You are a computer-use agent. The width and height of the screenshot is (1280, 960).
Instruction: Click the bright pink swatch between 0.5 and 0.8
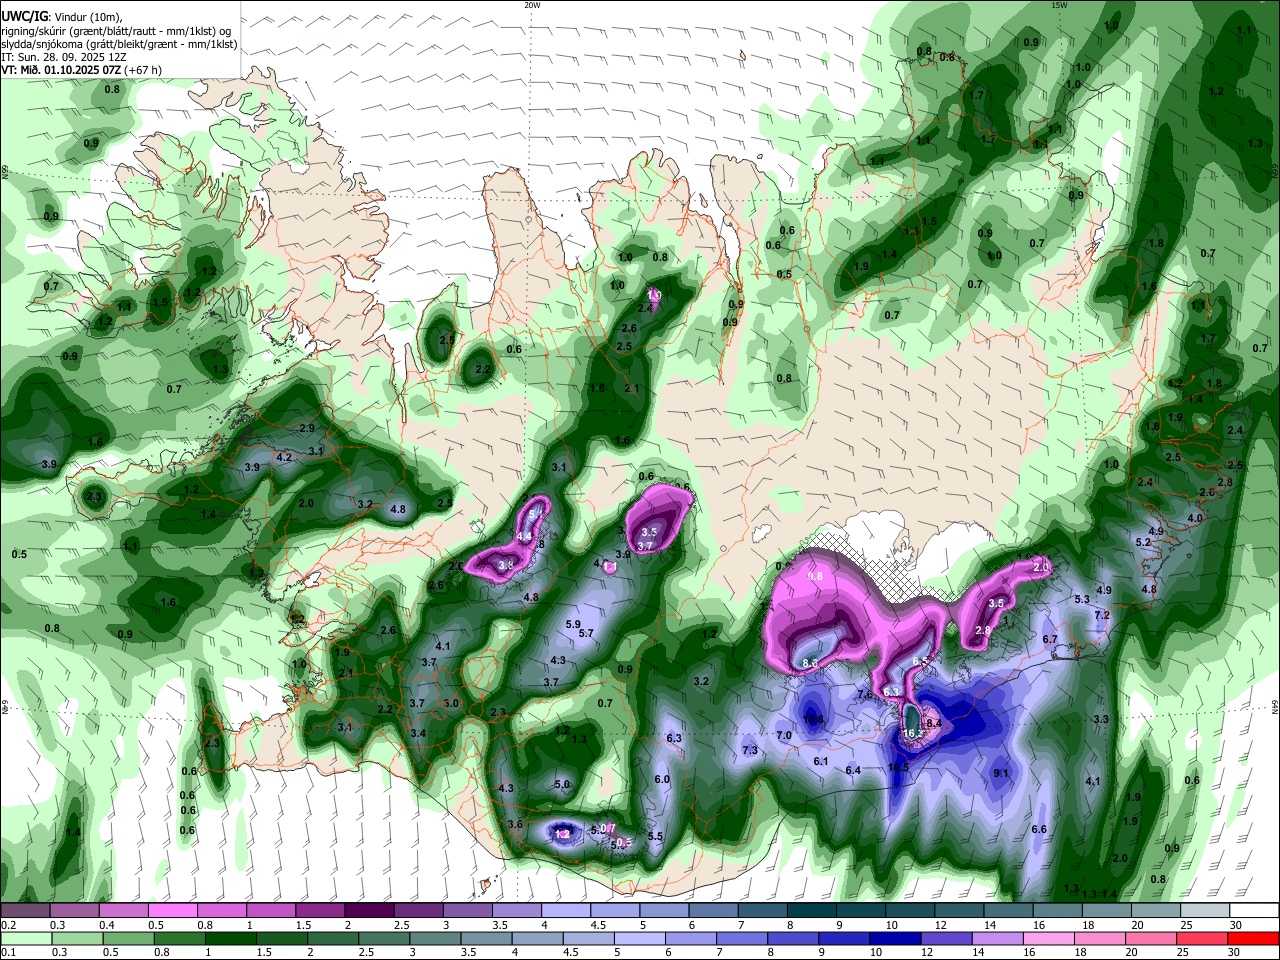tap(172, 911)
